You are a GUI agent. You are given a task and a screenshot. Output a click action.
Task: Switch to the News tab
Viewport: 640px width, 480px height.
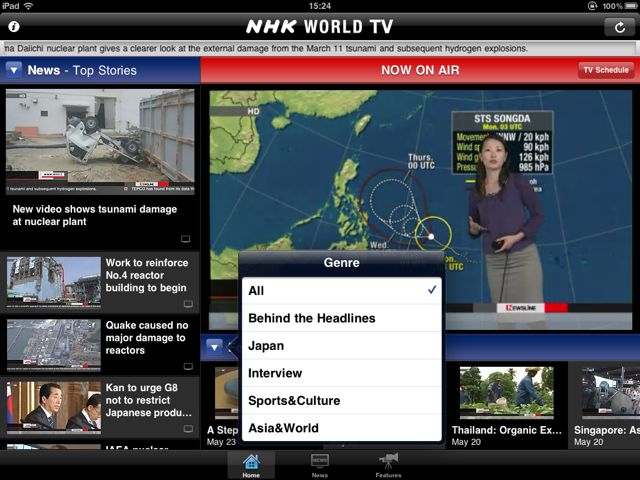tap(320, 466)
